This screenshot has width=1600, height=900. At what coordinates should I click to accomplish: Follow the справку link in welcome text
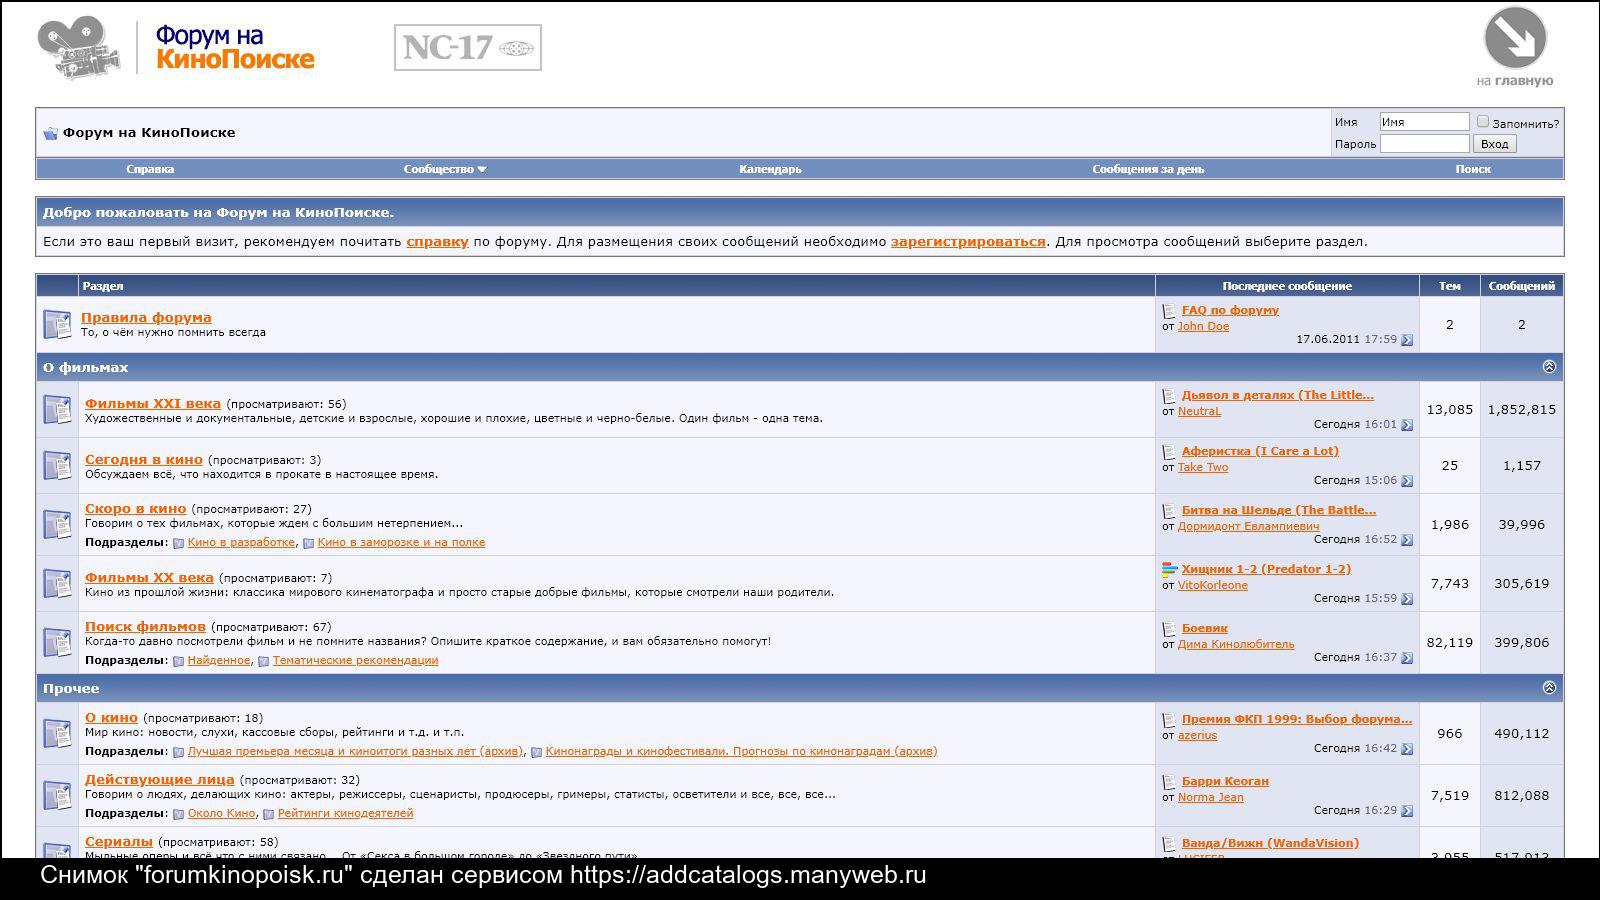click(x=437, y=241)
